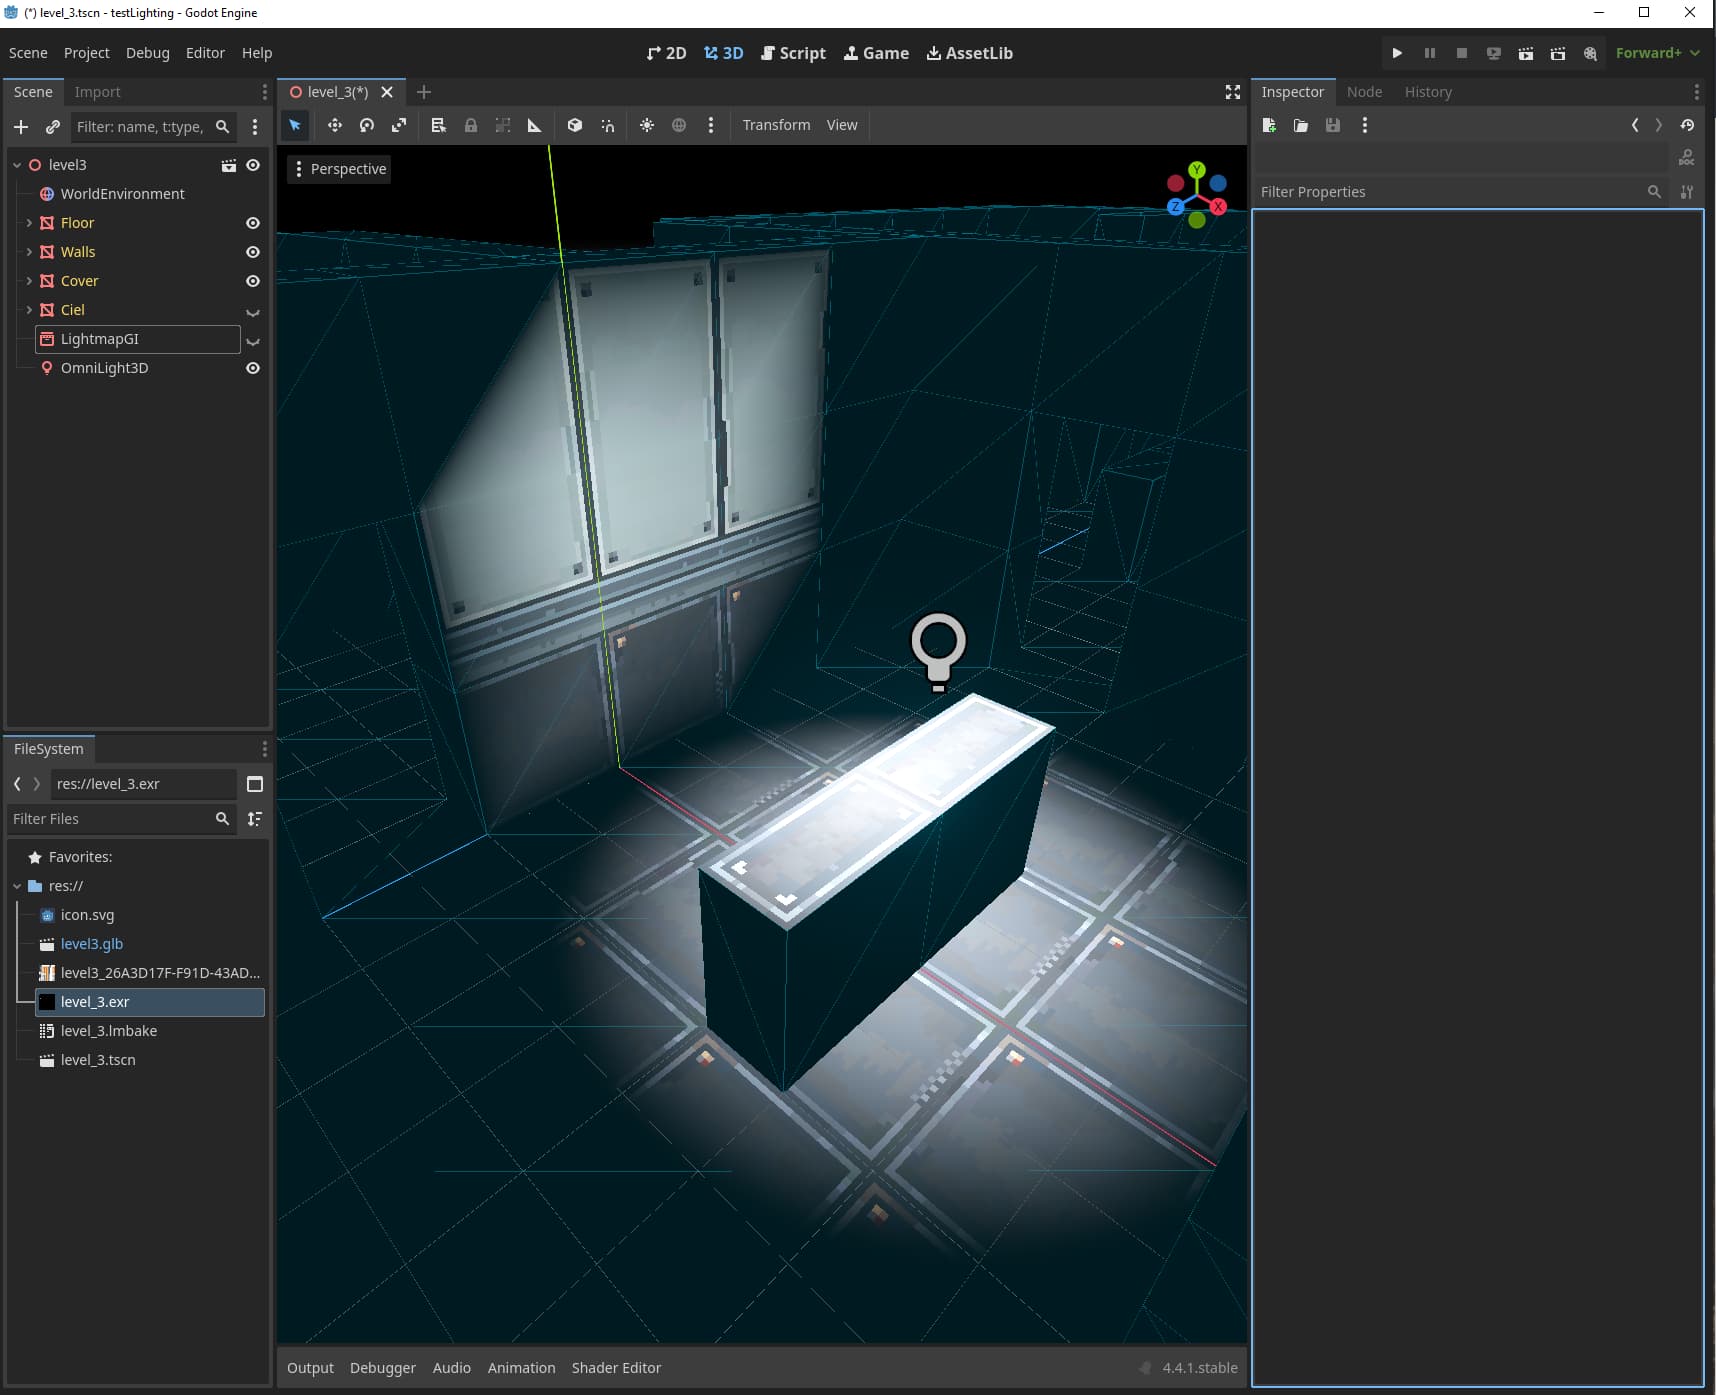
Task: Show the hidden Ciel node
Action: pyautogui.click(x=253, y=311)
